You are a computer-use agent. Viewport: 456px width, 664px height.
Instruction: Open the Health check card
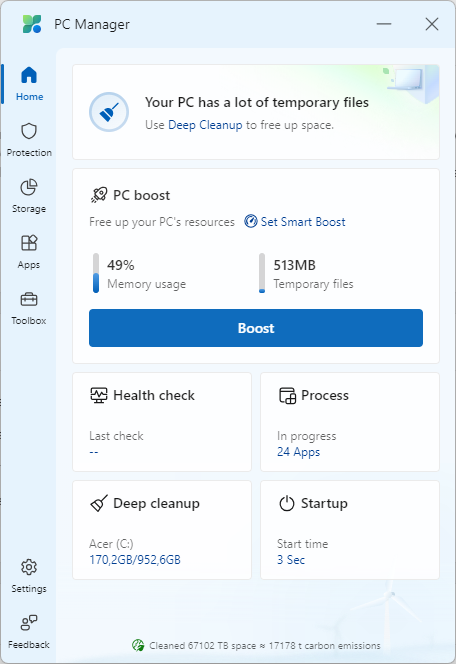[162, 422]
